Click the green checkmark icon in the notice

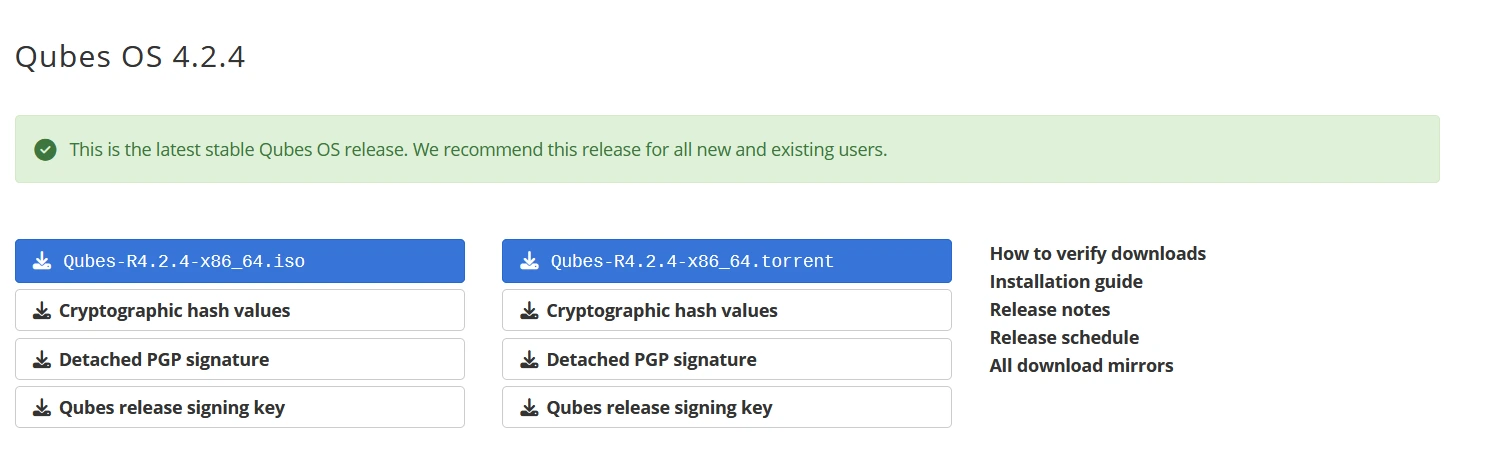tap(45, 150)
